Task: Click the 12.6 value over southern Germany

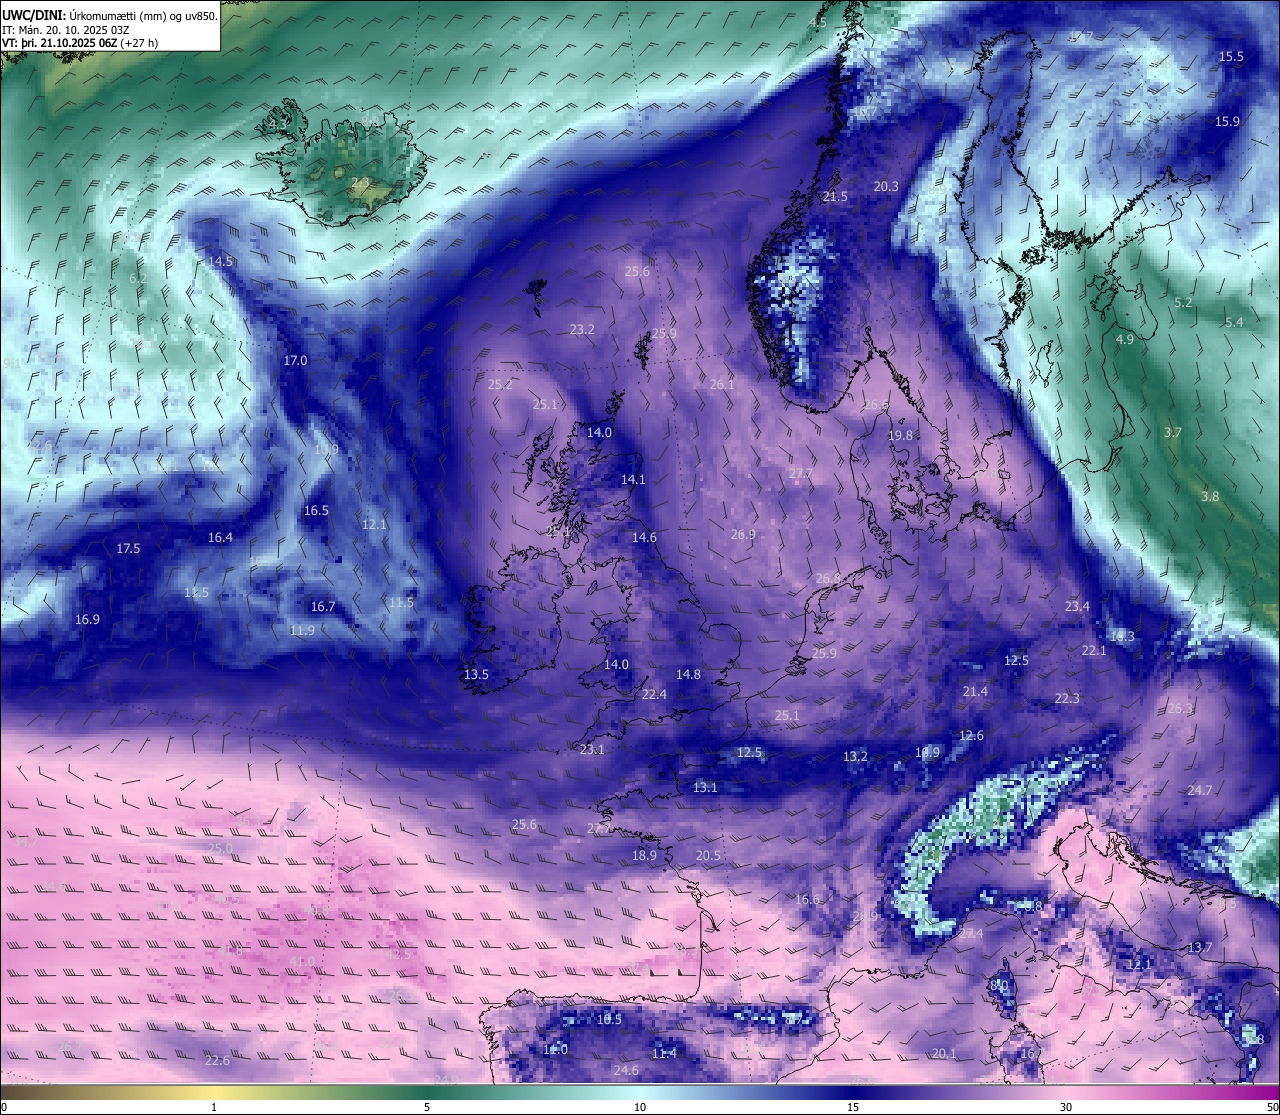Action: point(971,735)
